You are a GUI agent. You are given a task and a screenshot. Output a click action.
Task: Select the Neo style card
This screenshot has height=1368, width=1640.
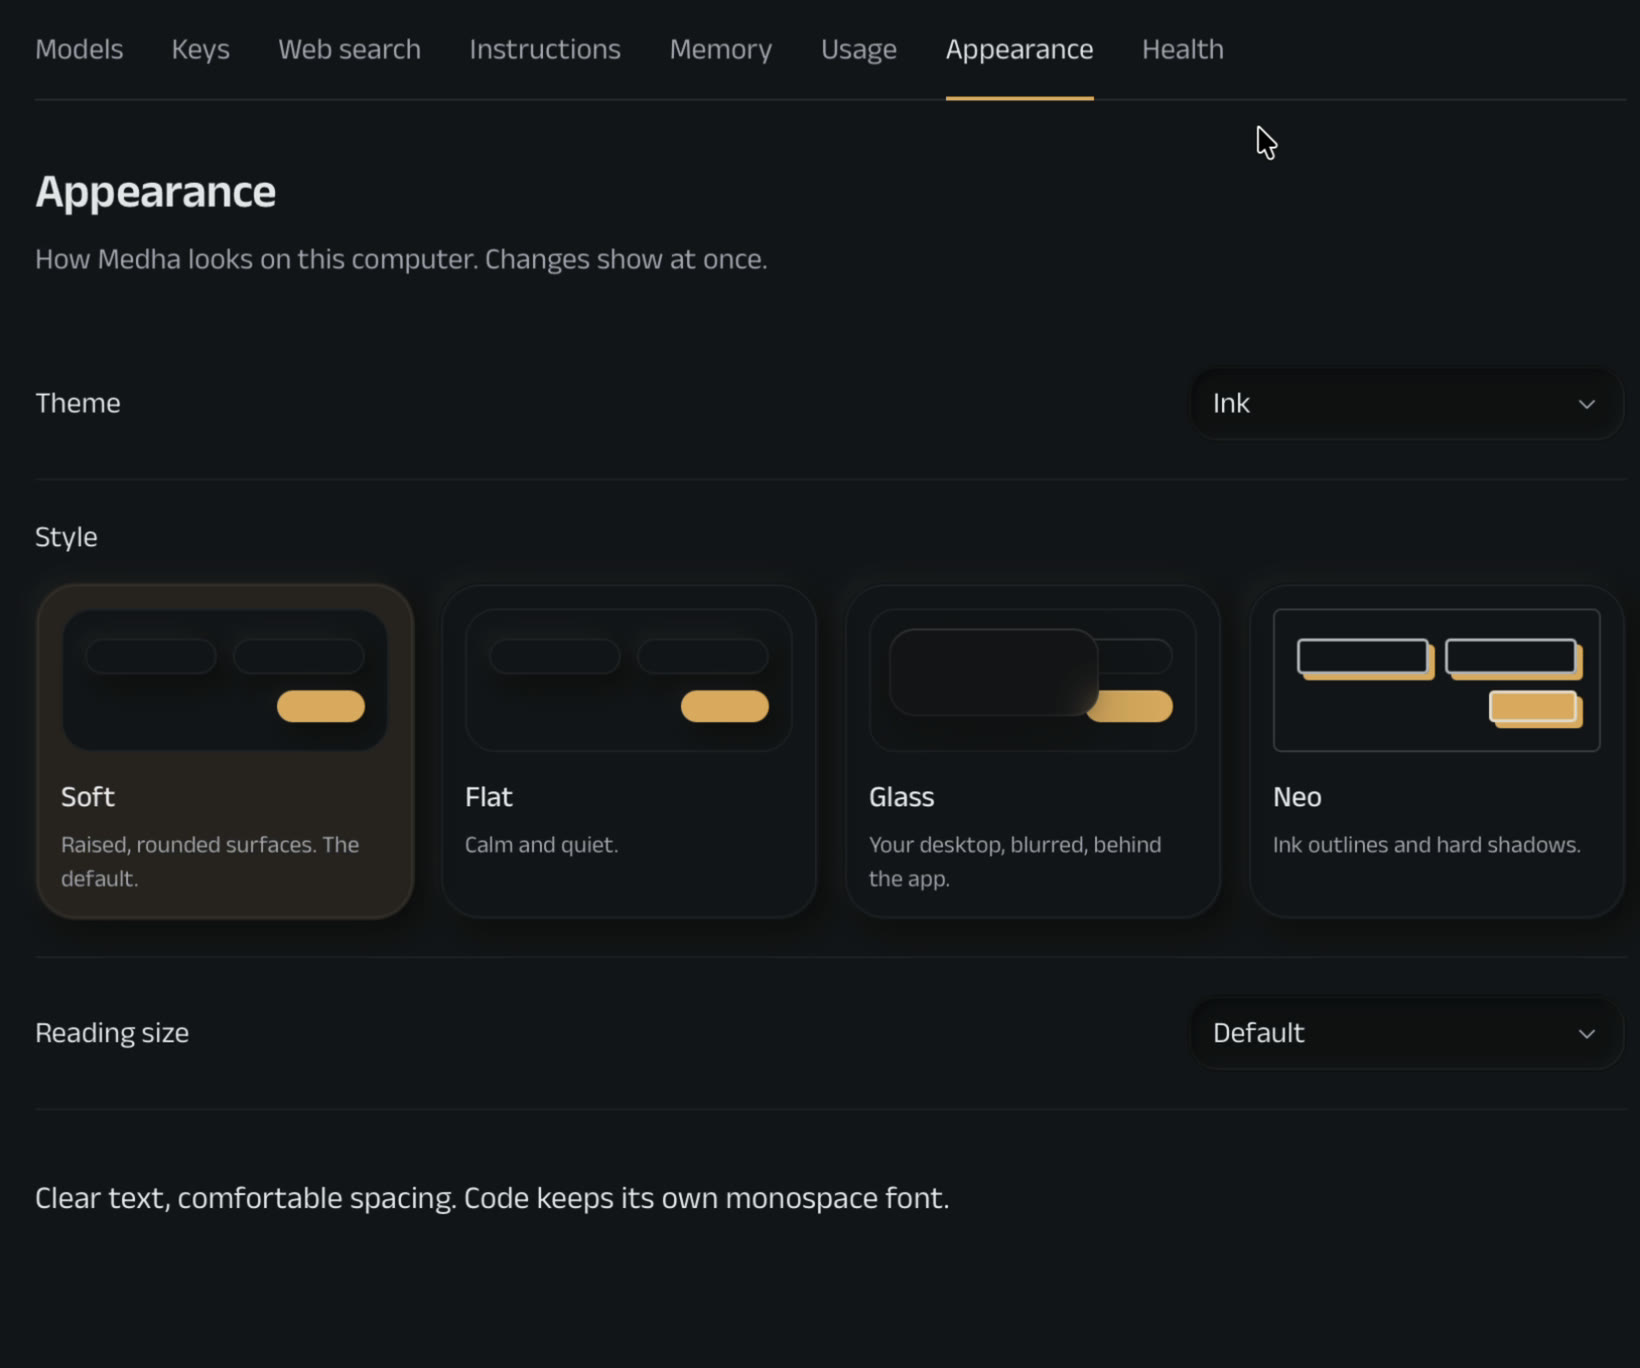pyautogui.click(x=1437, y=751)
